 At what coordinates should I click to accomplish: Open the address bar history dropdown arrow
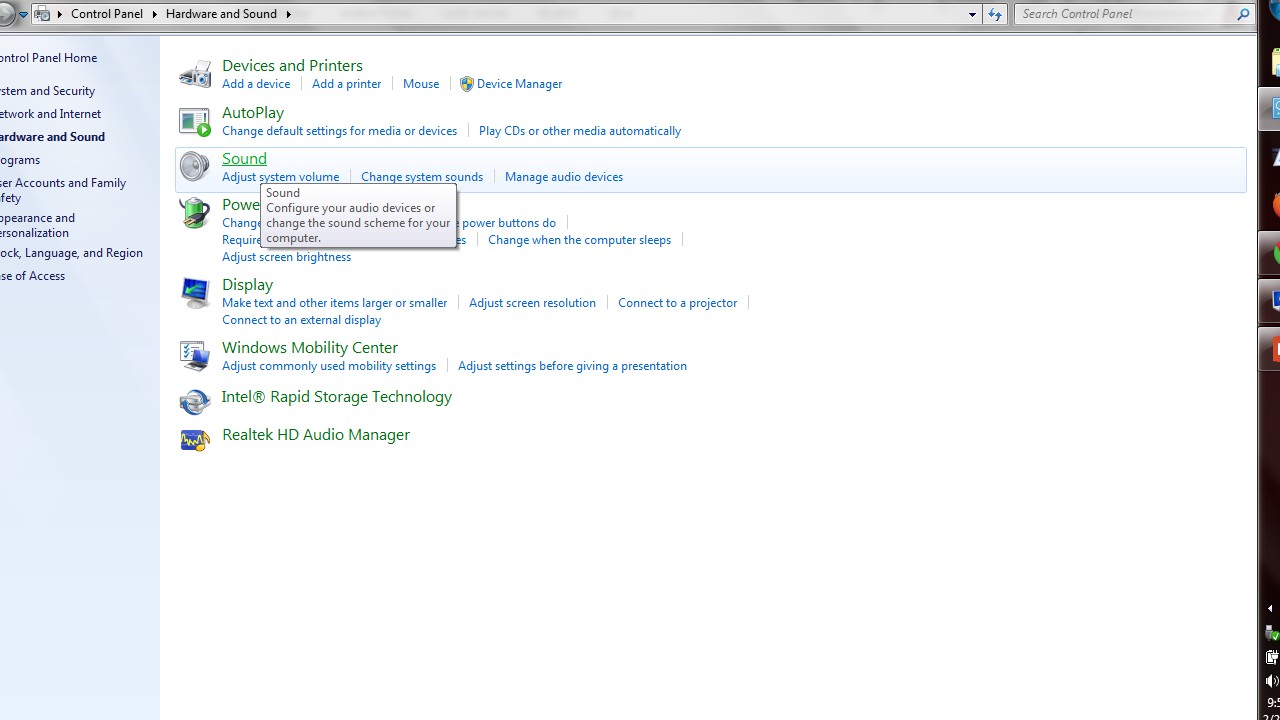point(972,14)
